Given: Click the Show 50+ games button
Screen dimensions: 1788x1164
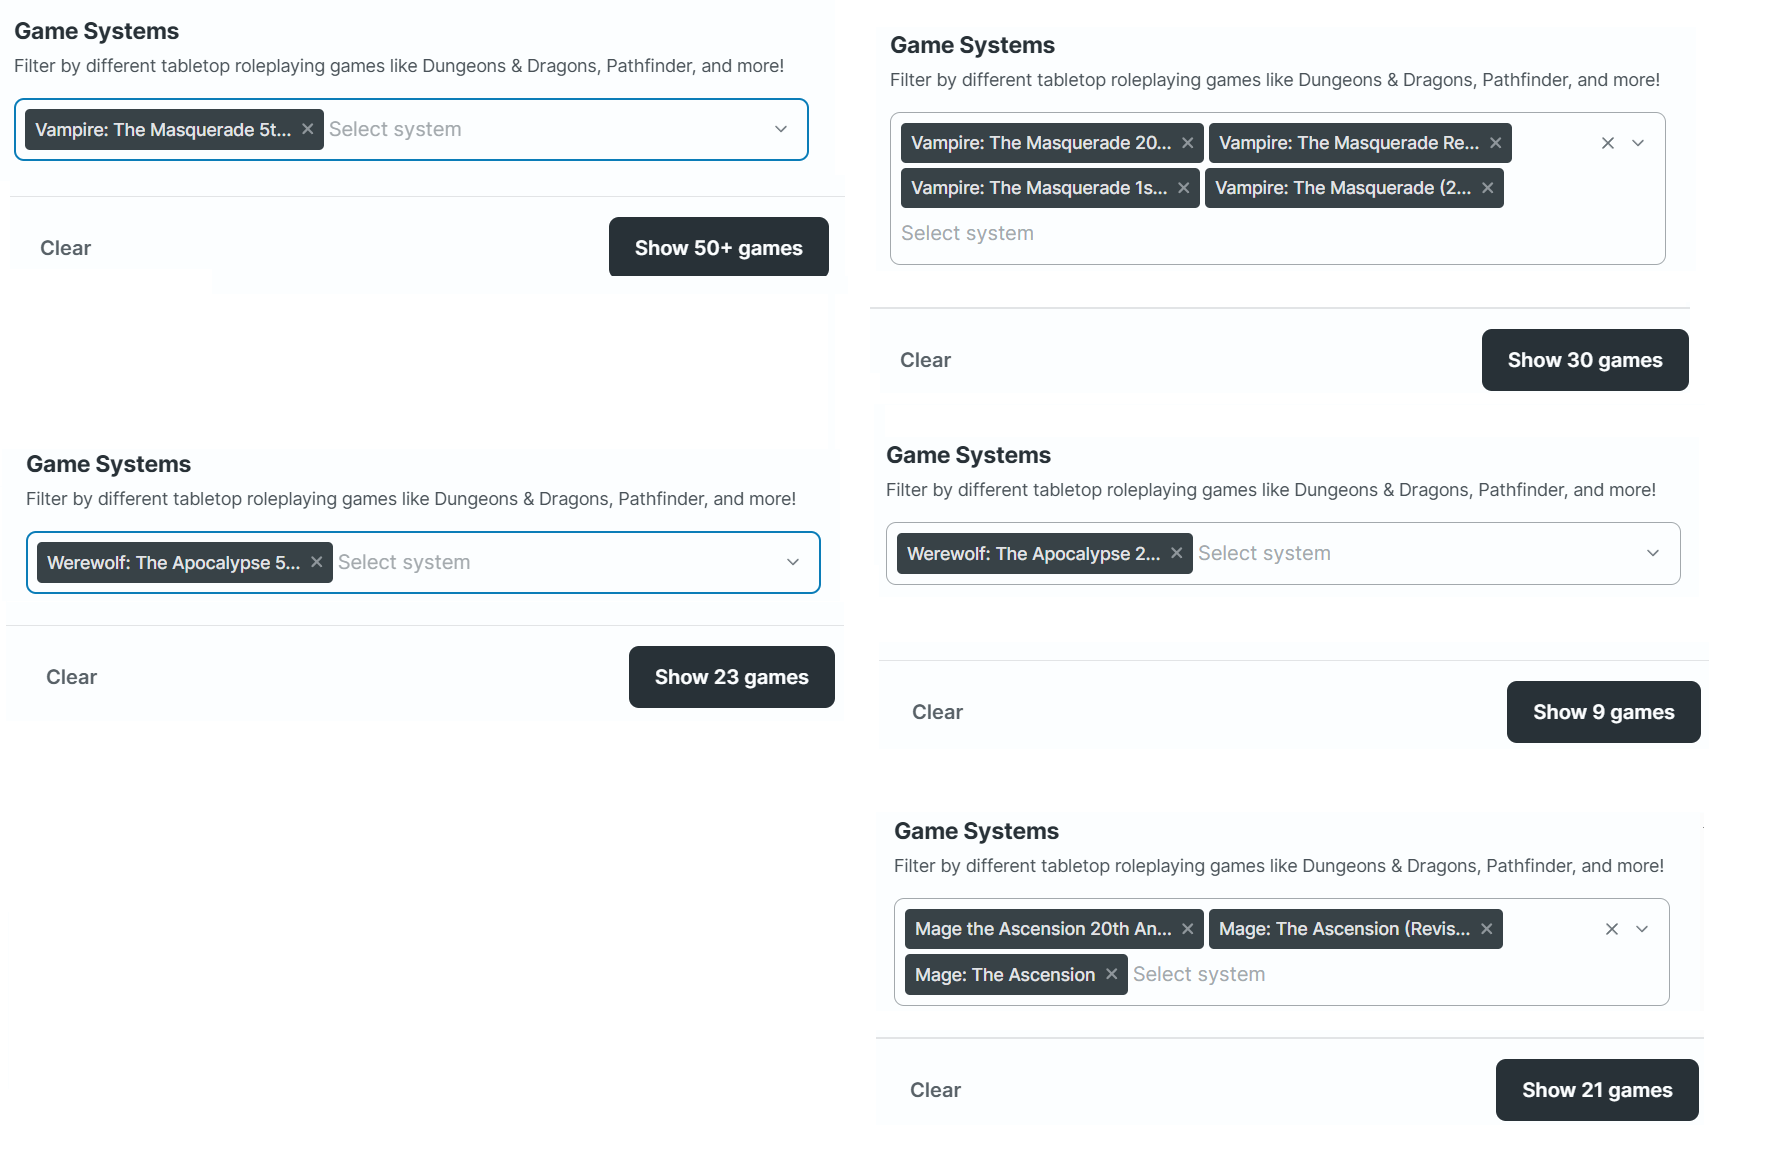Looking at the screenshot, I should point(719,247).
